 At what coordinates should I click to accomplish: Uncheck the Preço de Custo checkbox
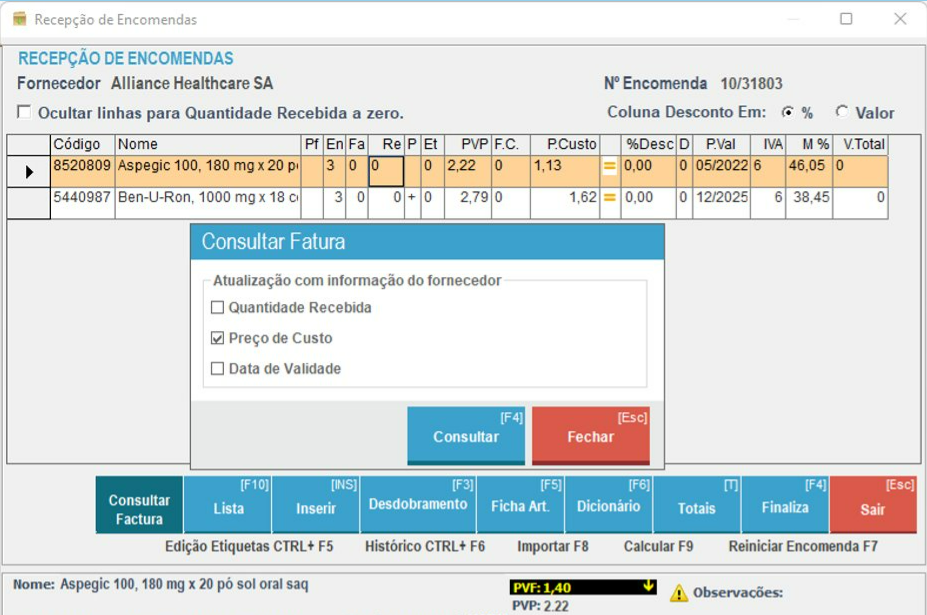[218, 338]
